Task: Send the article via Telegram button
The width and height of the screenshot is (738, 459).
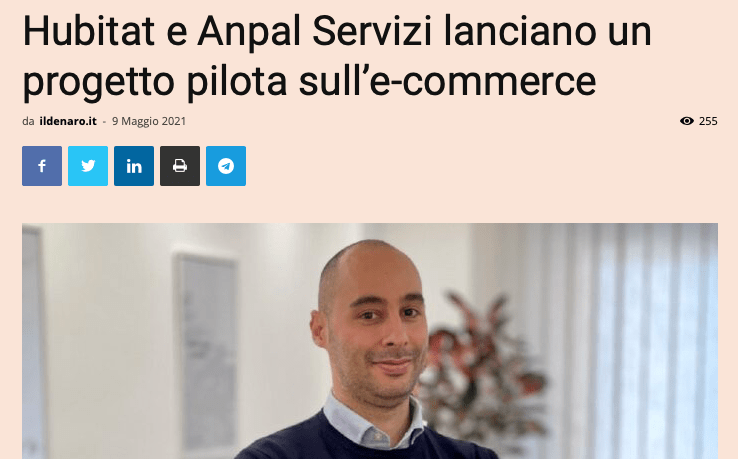Action: pos(226,166)
